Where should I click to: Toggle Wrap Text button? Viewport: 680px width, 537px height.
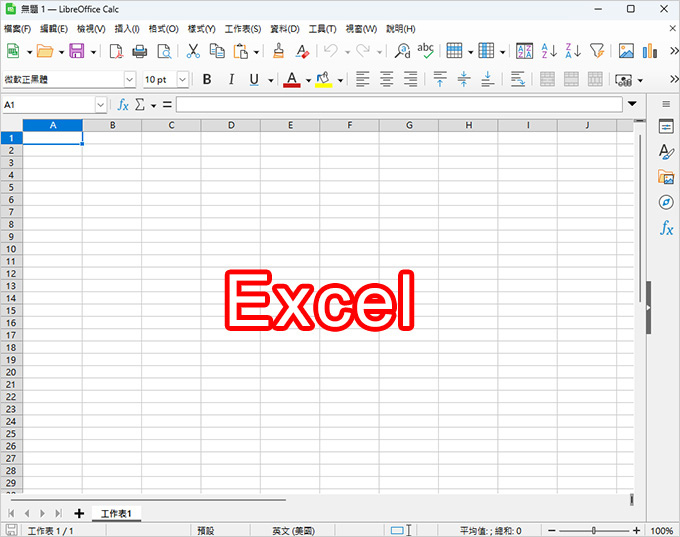pyautogui.click(x=517, y=79)
